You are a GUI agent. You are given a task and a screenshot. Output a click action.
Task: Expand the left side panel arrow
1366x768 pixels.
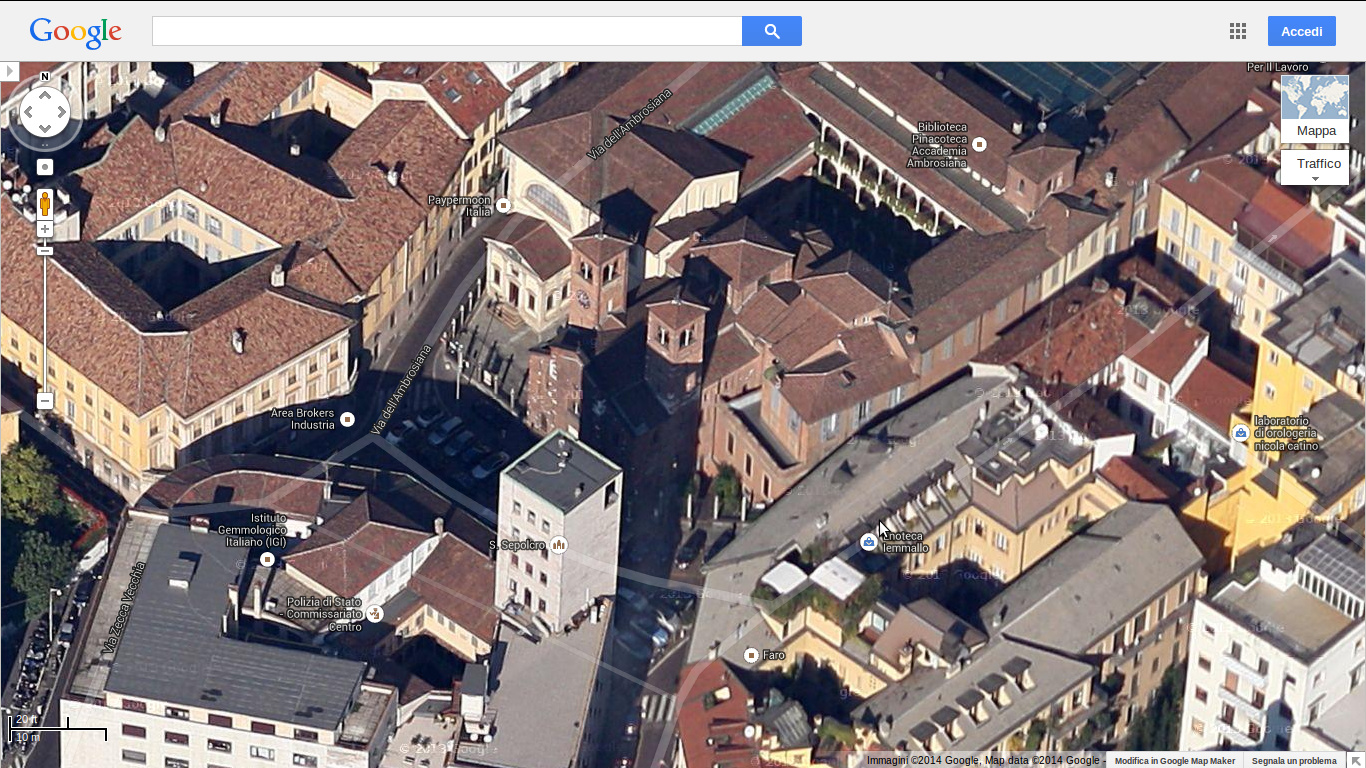[9, 72]
